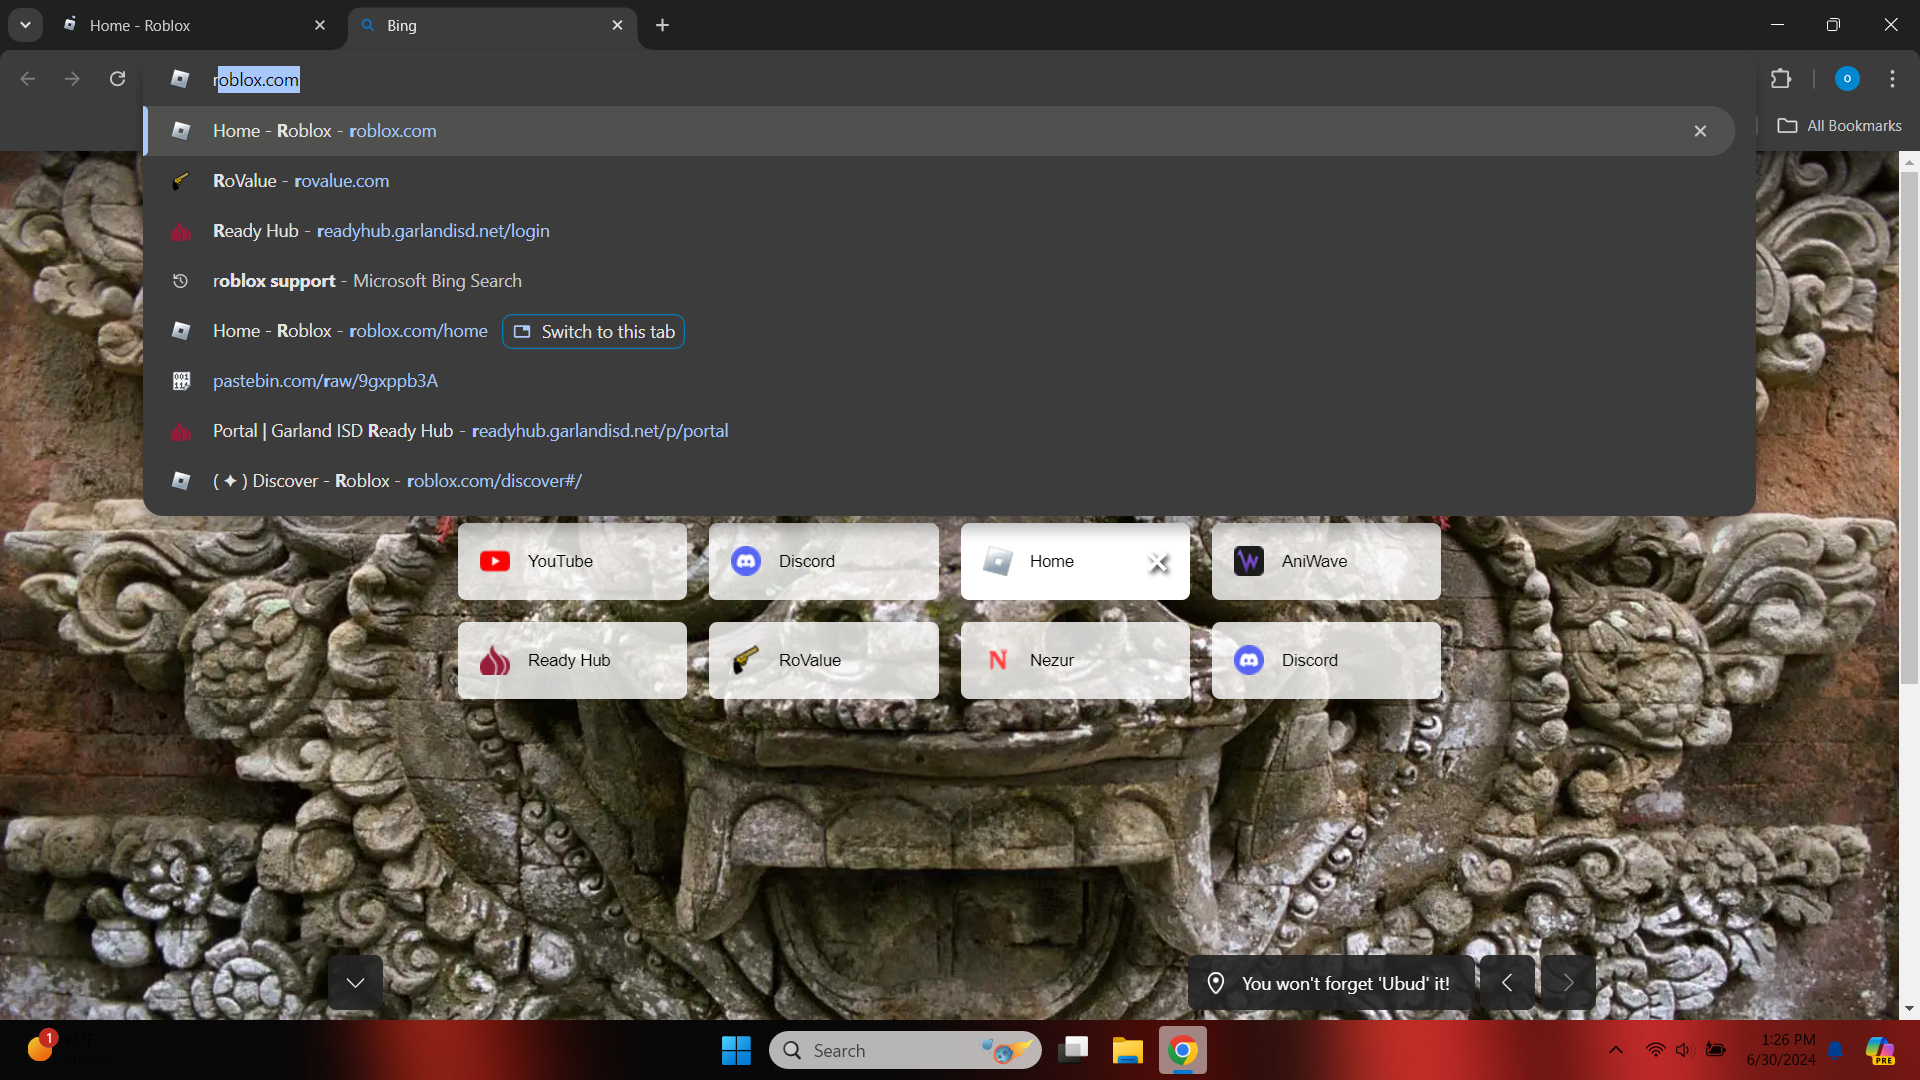Expand the tab search dropdown
The height and width of the screenshot is (1080, 1920).
[x=25, y=25]
